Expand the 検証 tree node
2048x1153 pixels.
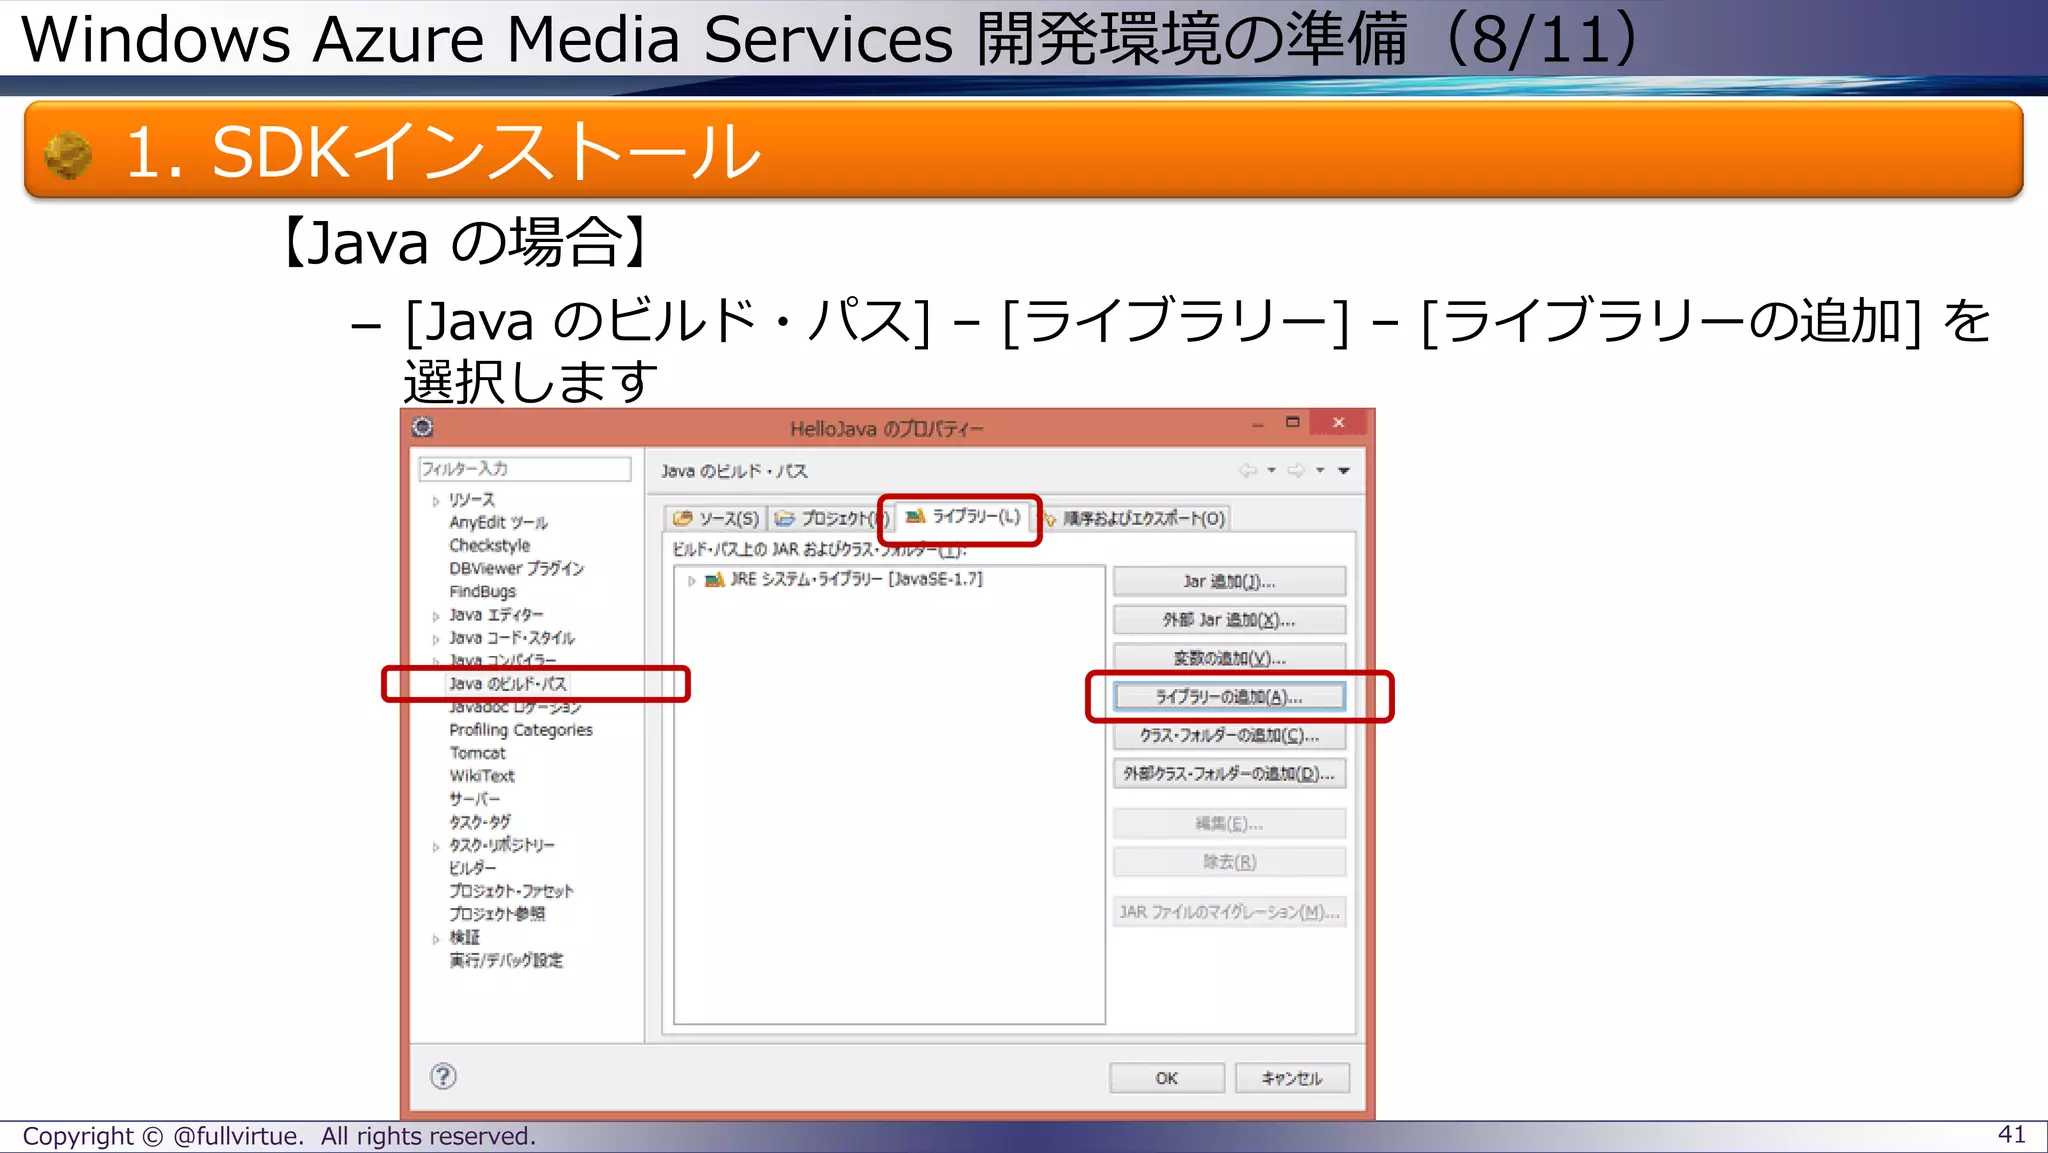436,938
